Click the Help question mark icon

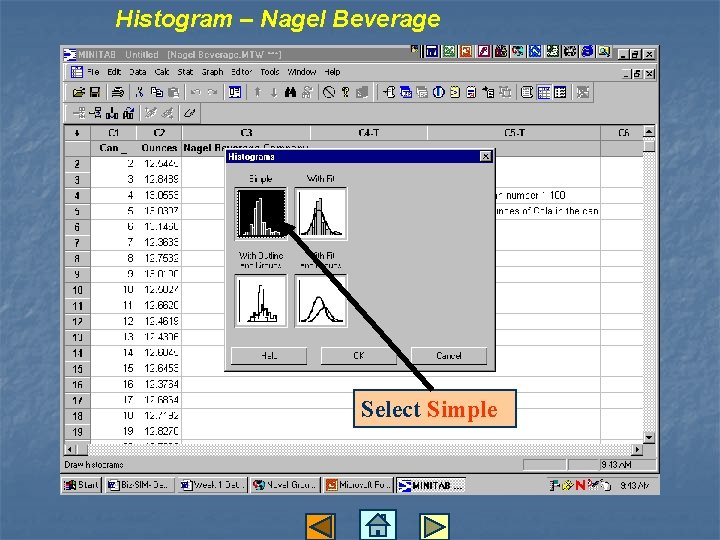tap(346, 92)
